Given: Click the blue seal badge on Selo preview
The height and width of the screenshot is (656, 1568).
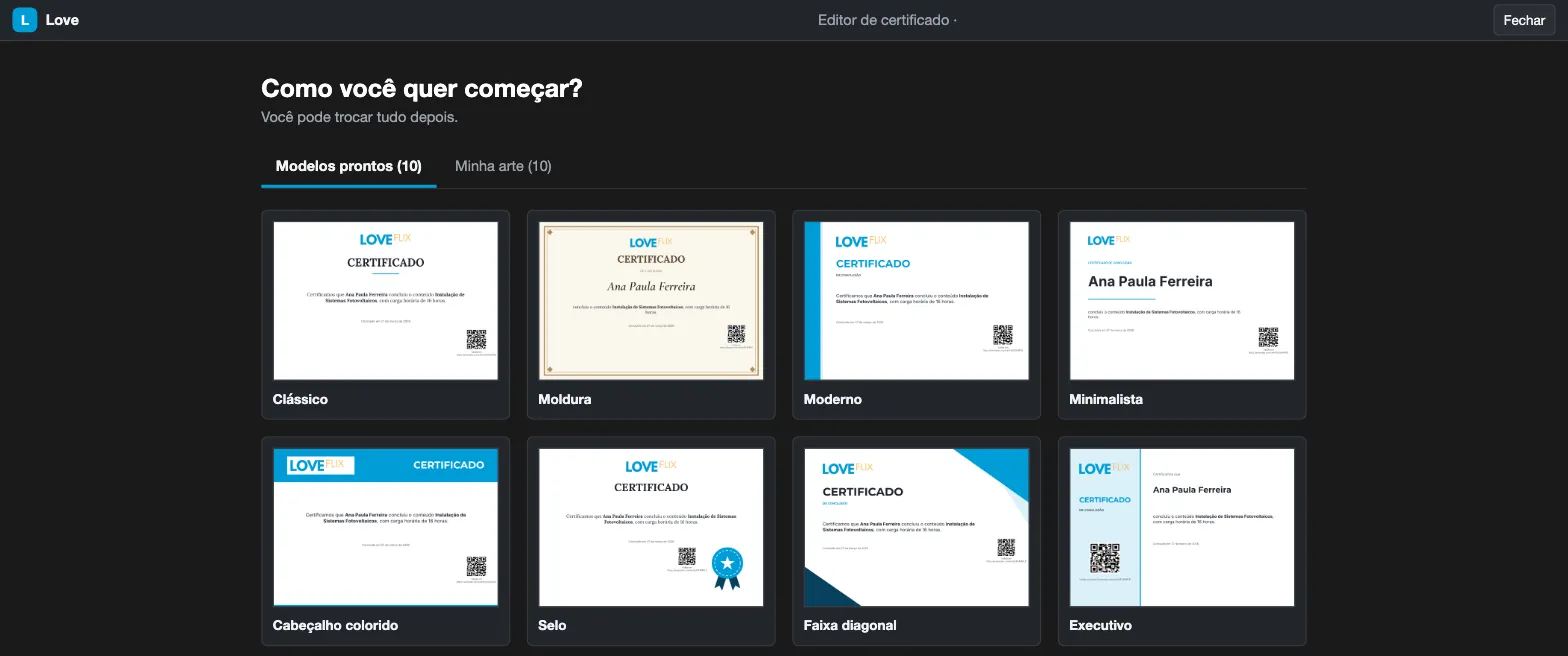Looking at the screenshot, I should tap(727, 567).
